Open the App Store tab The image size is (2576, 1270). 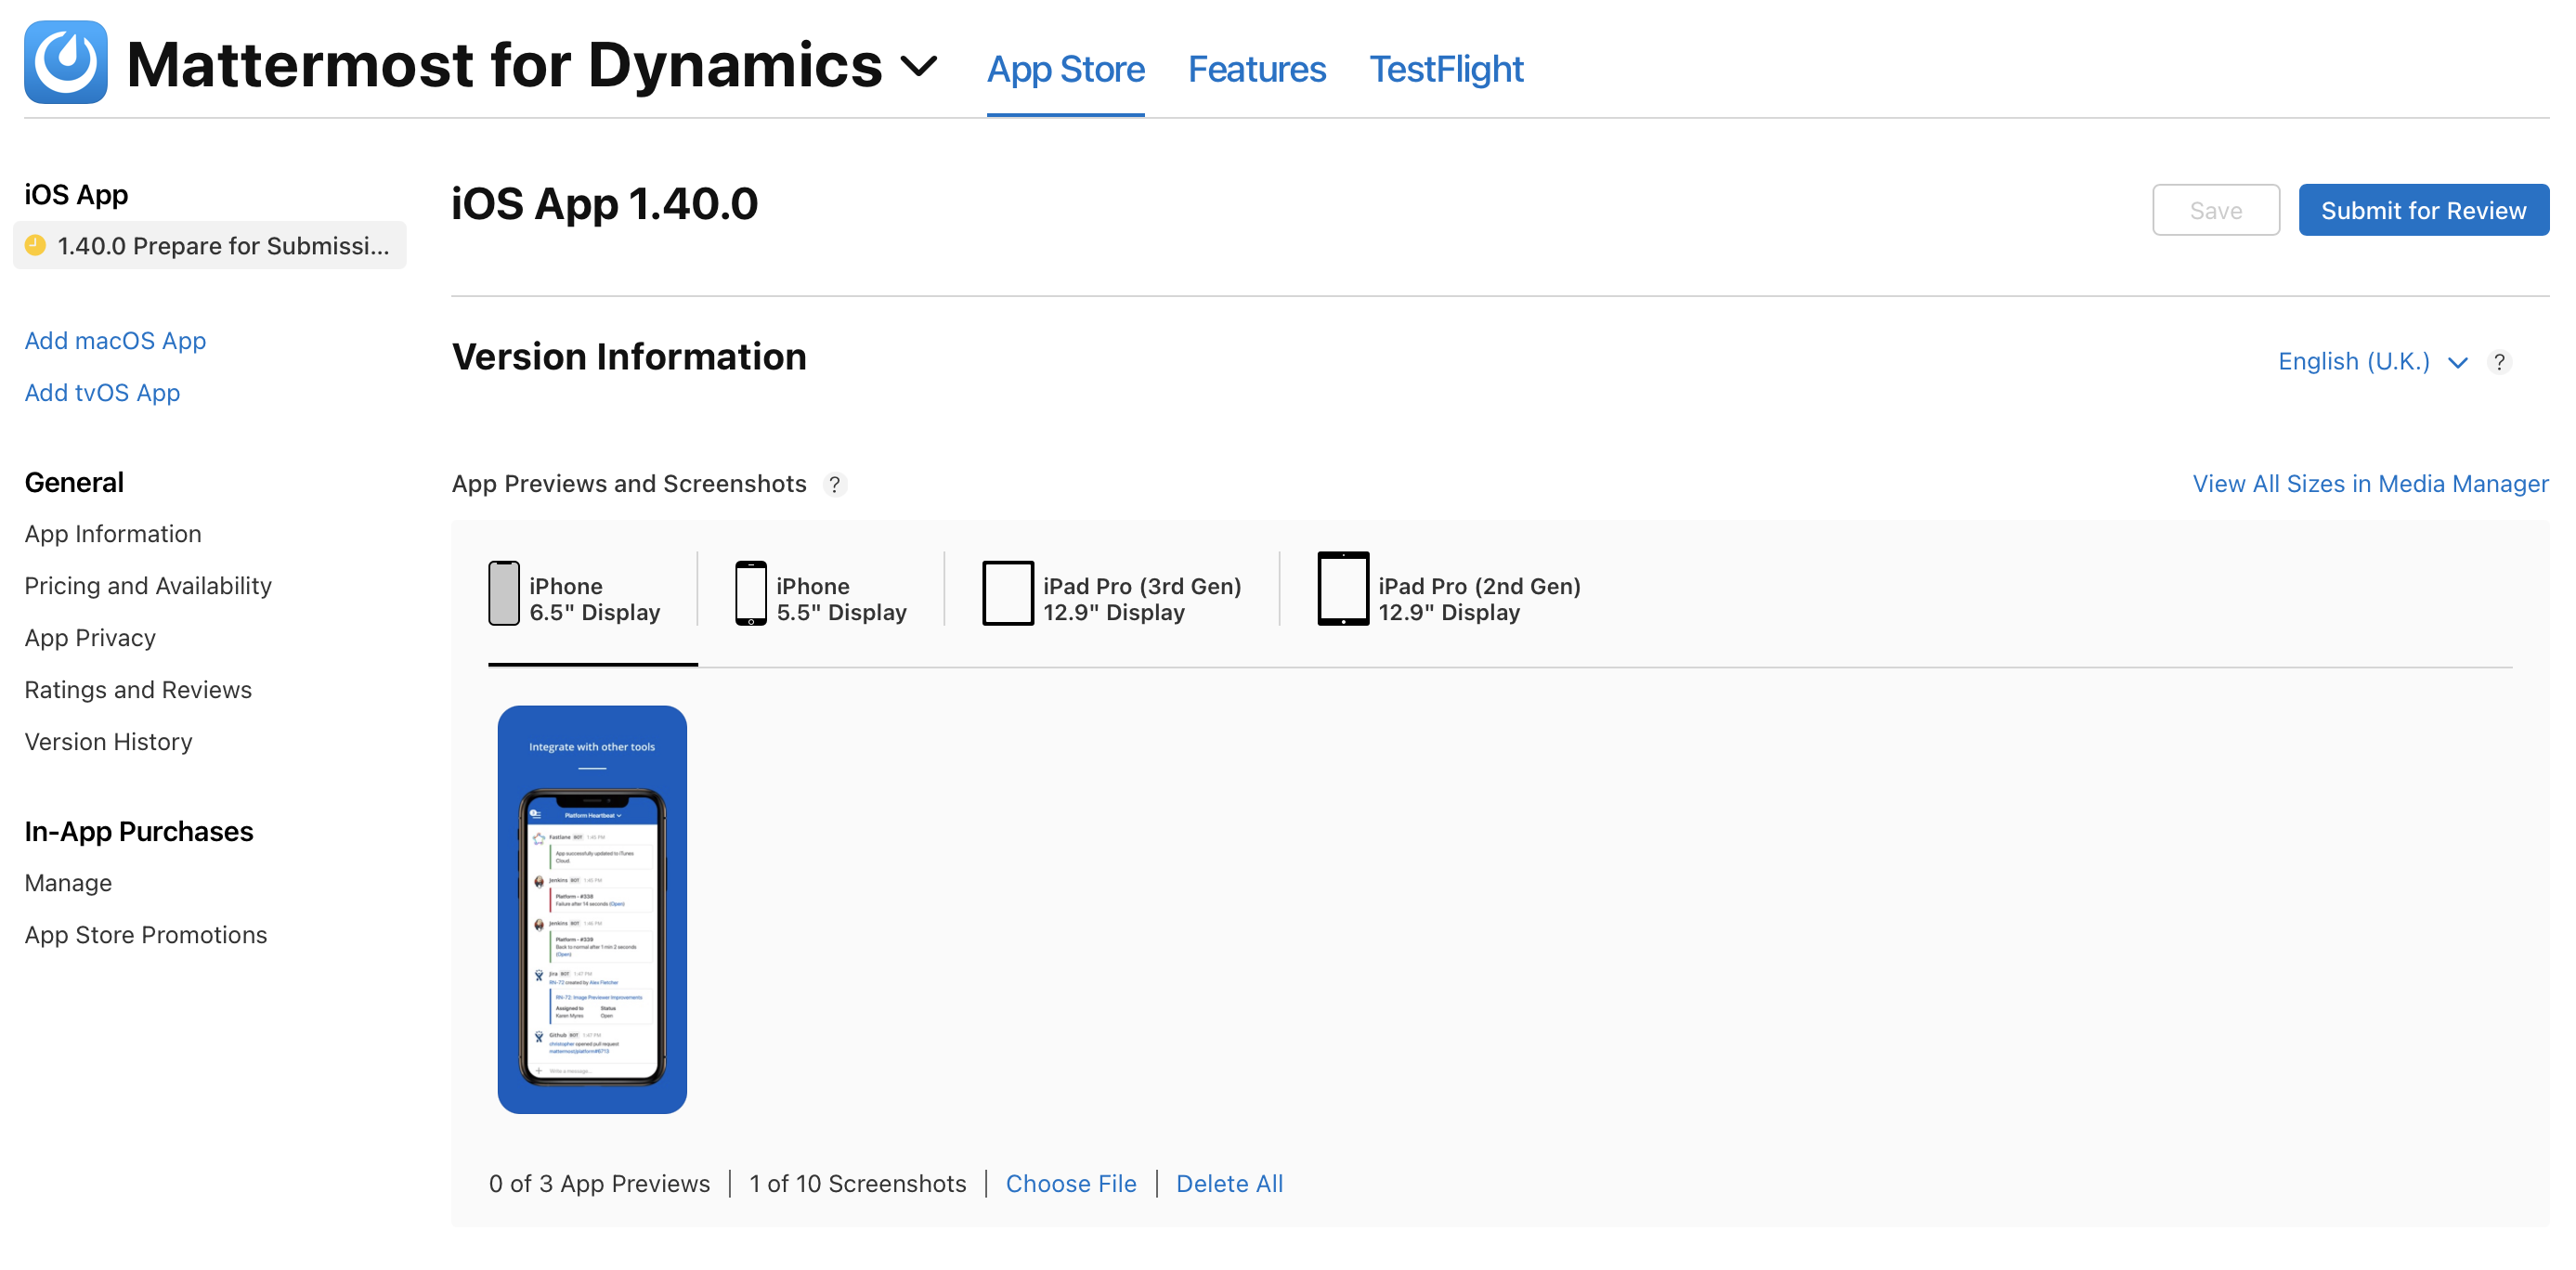1065,69
